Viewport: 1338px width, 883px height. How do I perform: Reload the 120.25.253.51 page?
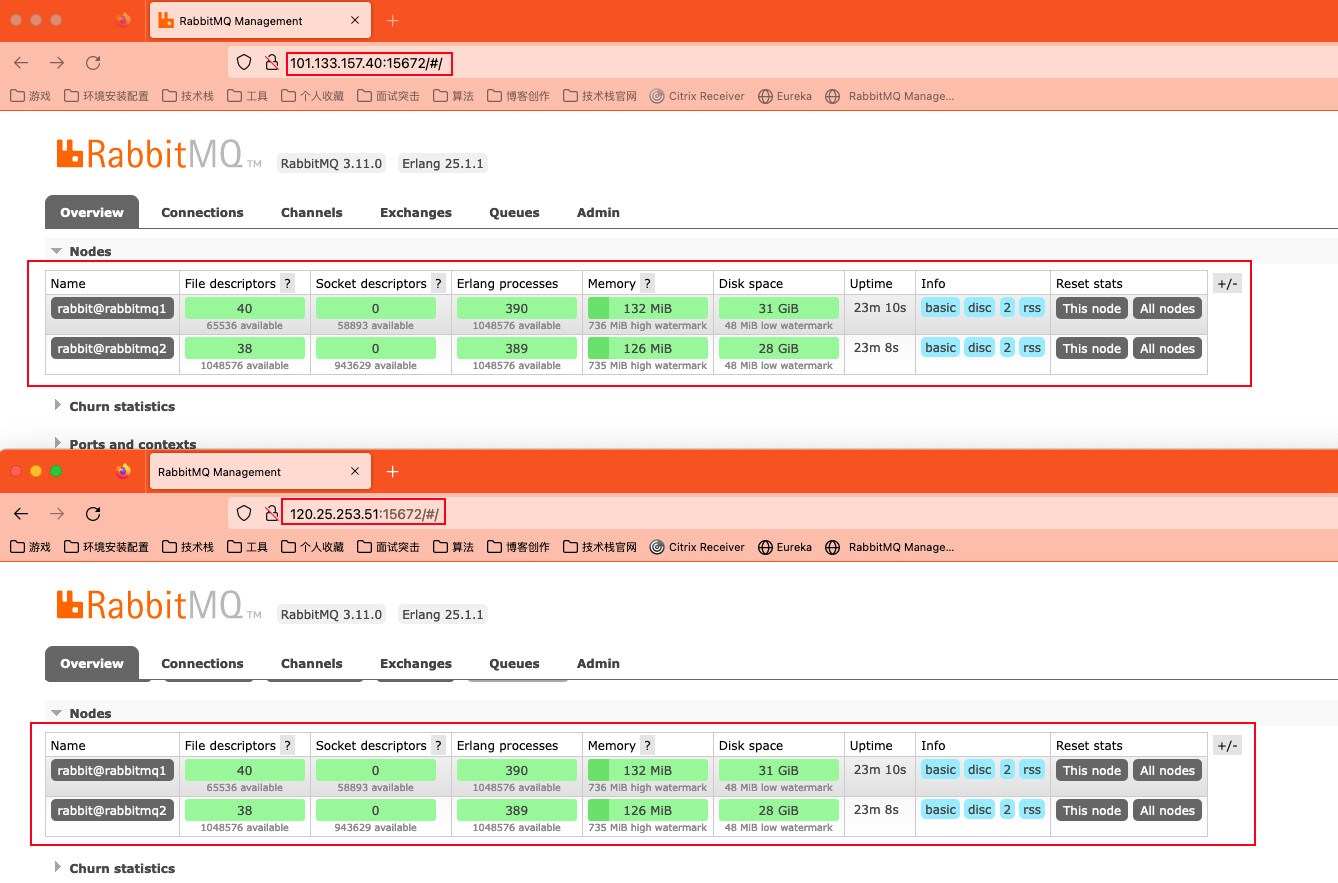click(93, 513)
